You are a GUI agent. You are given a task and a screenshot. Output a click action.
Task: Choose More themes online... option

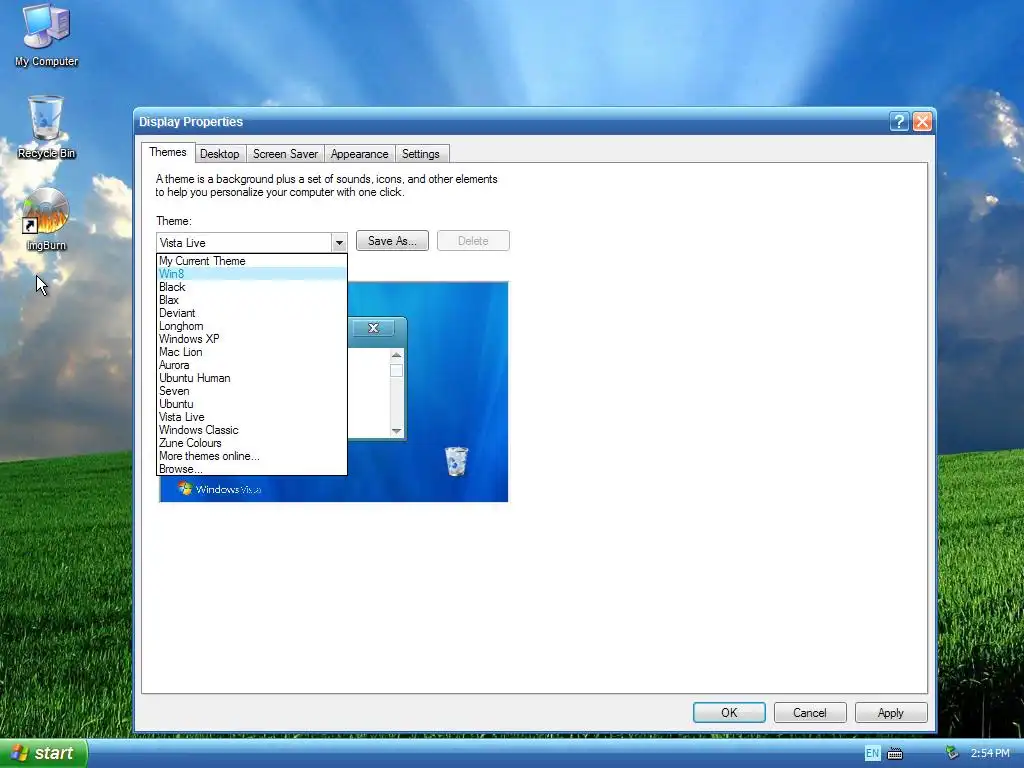pyautogui.click(x=251, y=456)
